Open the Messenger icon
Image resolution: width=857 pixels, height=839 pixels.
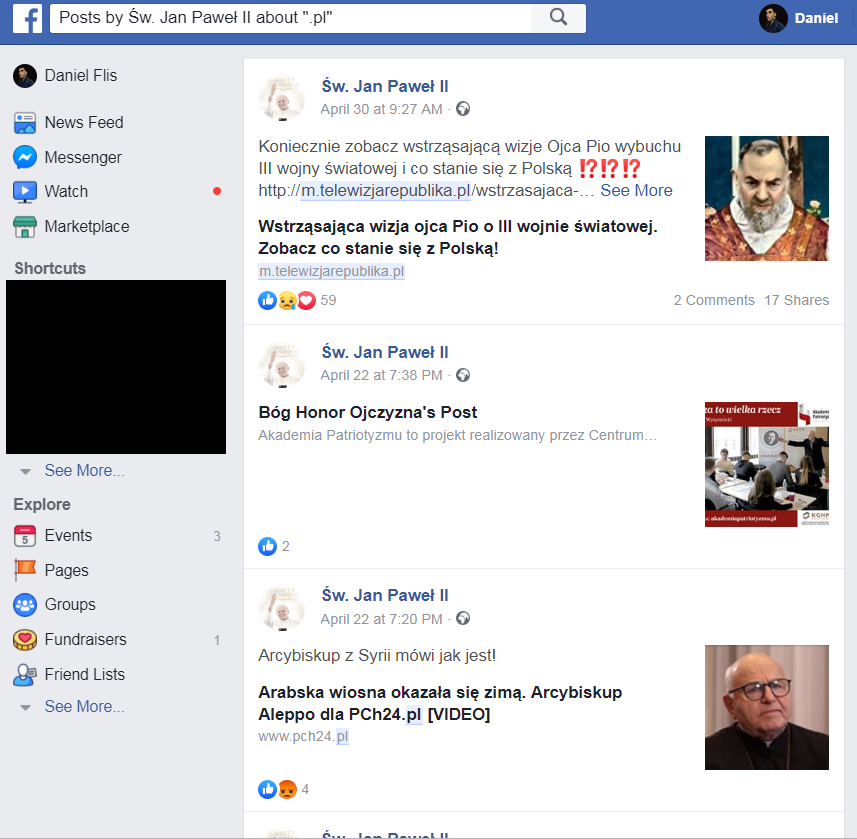[25, 157]
